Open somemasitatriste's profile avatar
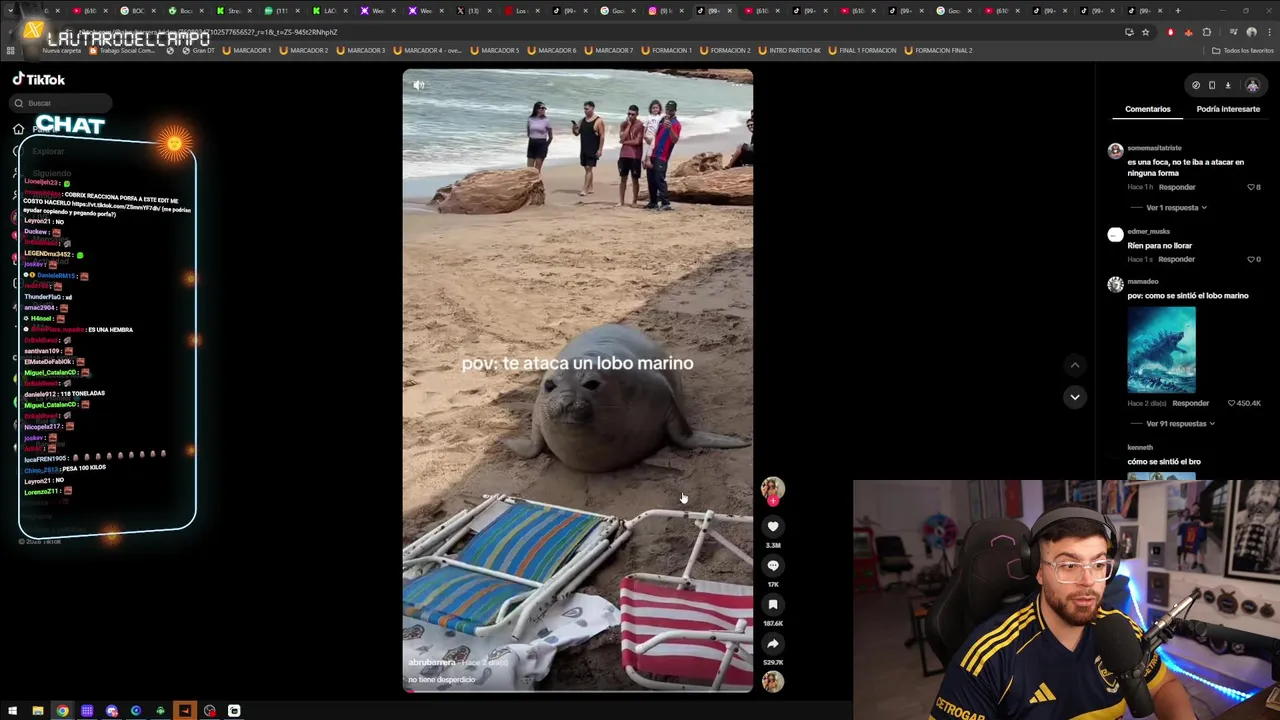1280x720 pixels. (x=1115, y=151)
